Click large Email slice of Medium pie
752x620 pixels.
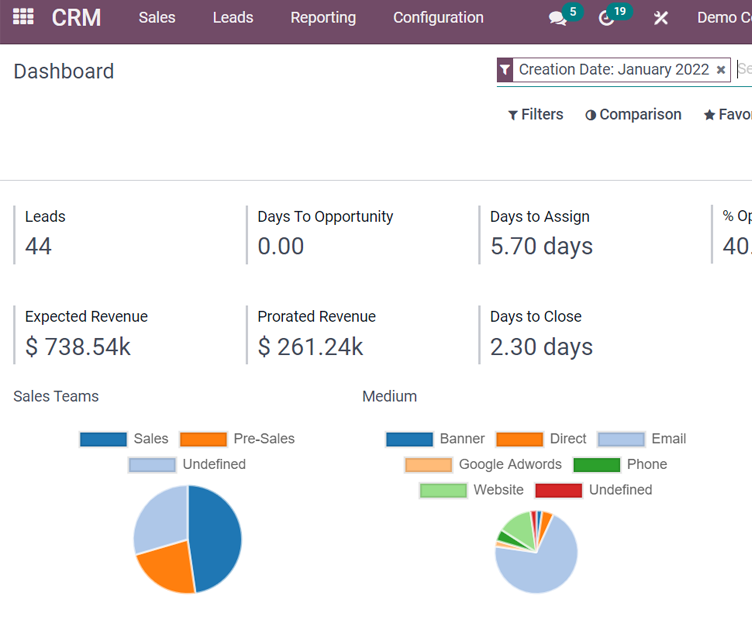[x=540, y=568]
